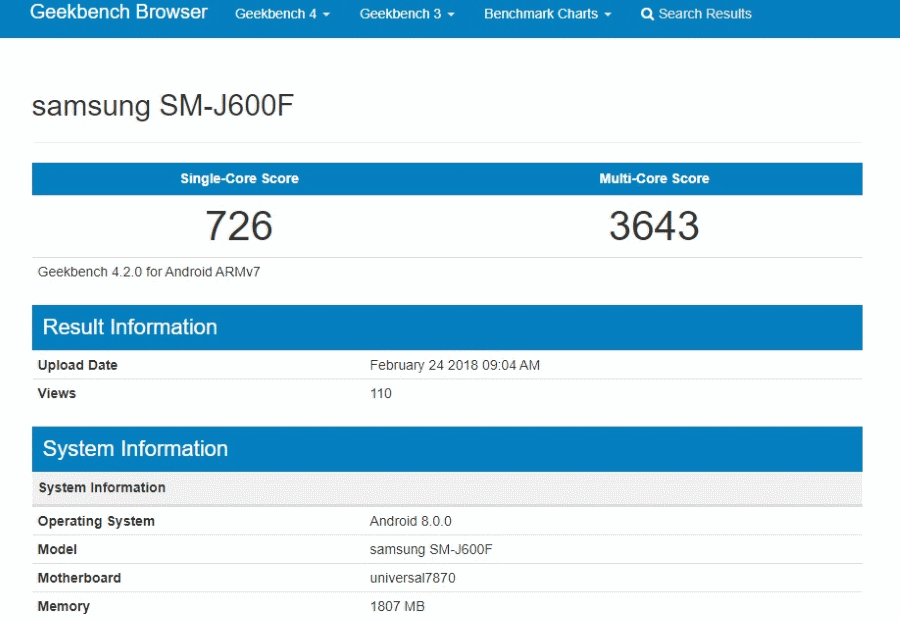Click the magnifier search icon
Viewport: 900px width, 622px height.
pos(647,14)
